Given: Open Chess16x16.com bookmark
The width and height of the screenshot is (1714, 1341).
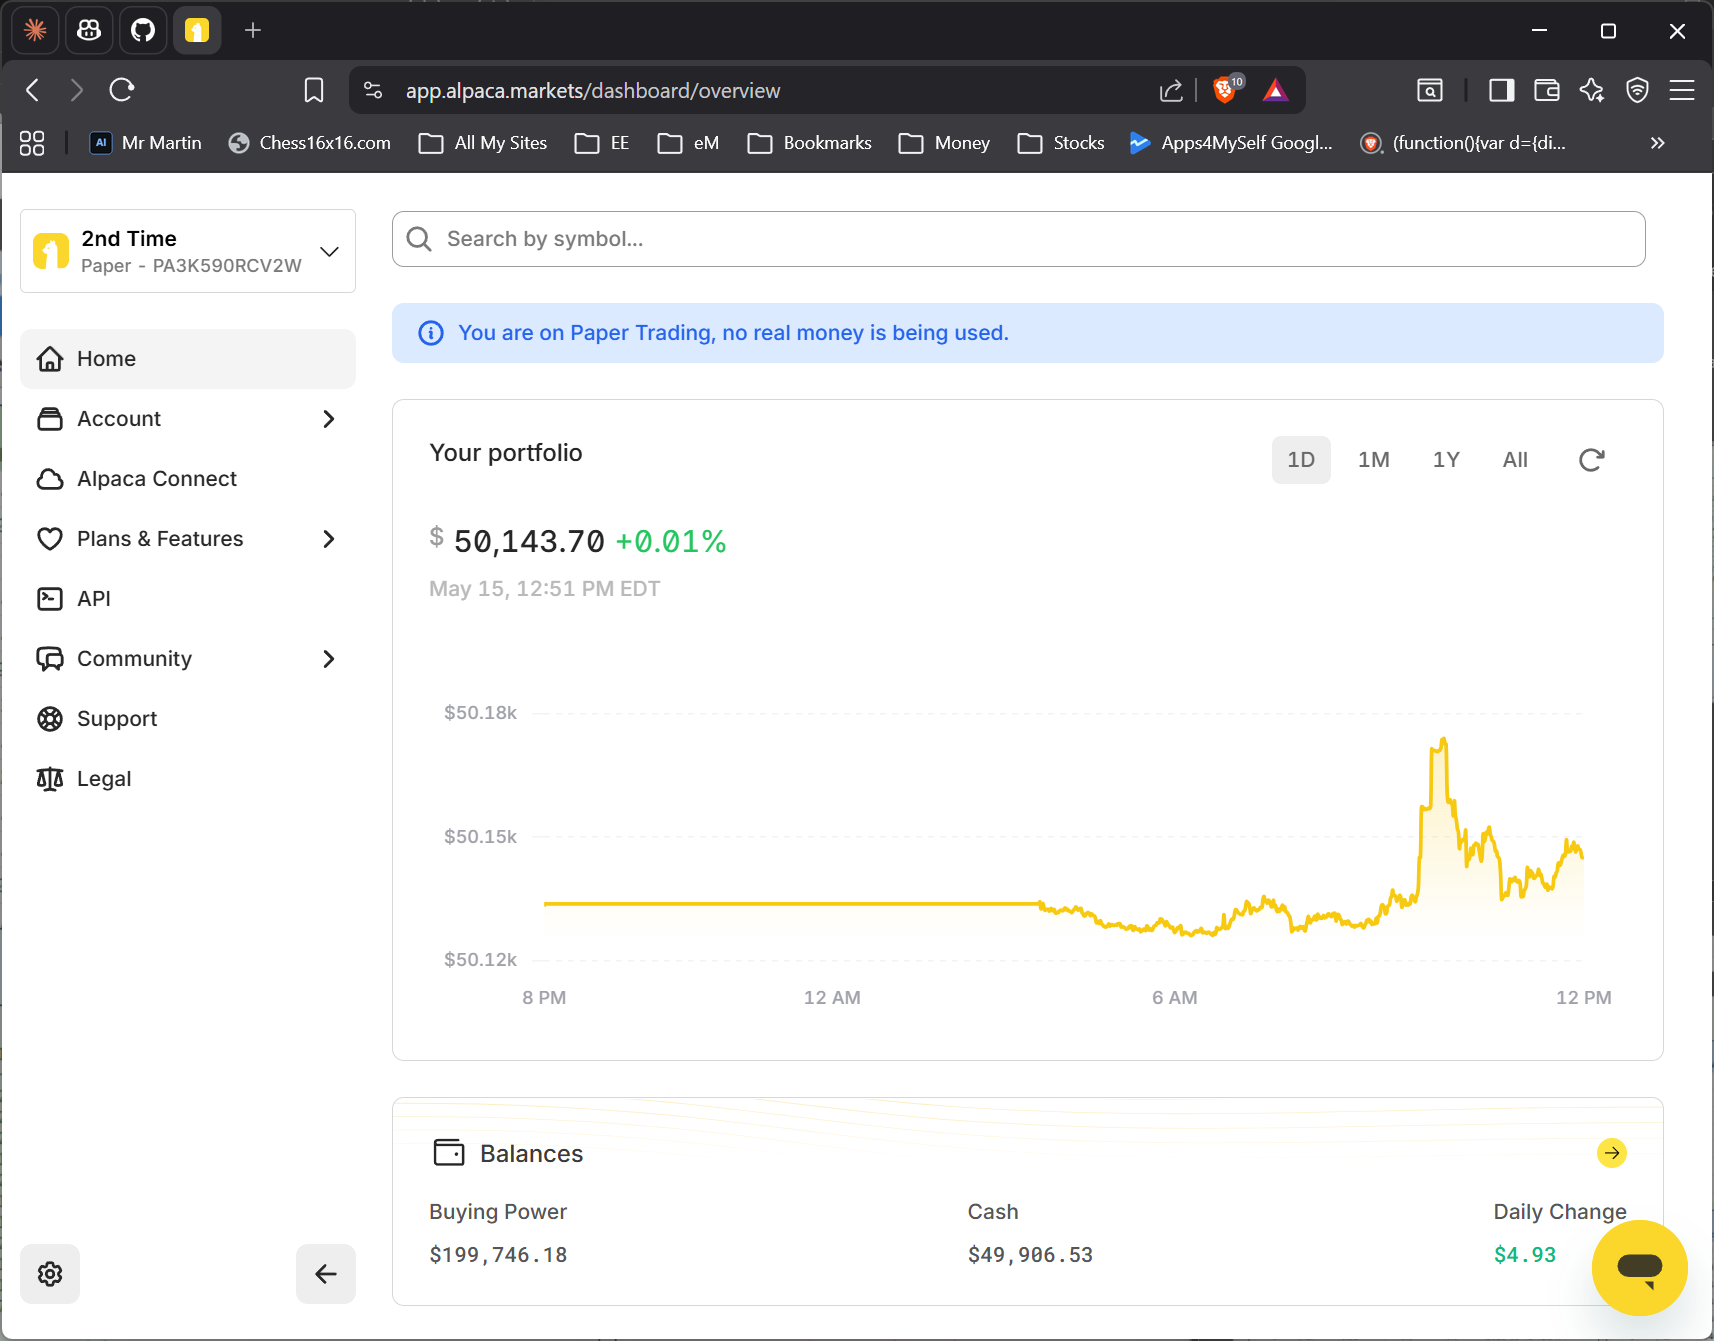Looking at the screenshot, I should [x=310, y=143].
